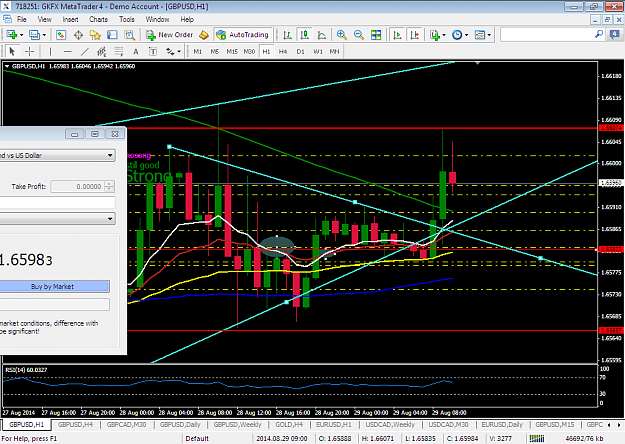Switch chart to Line Chart icon

(322, 35)
